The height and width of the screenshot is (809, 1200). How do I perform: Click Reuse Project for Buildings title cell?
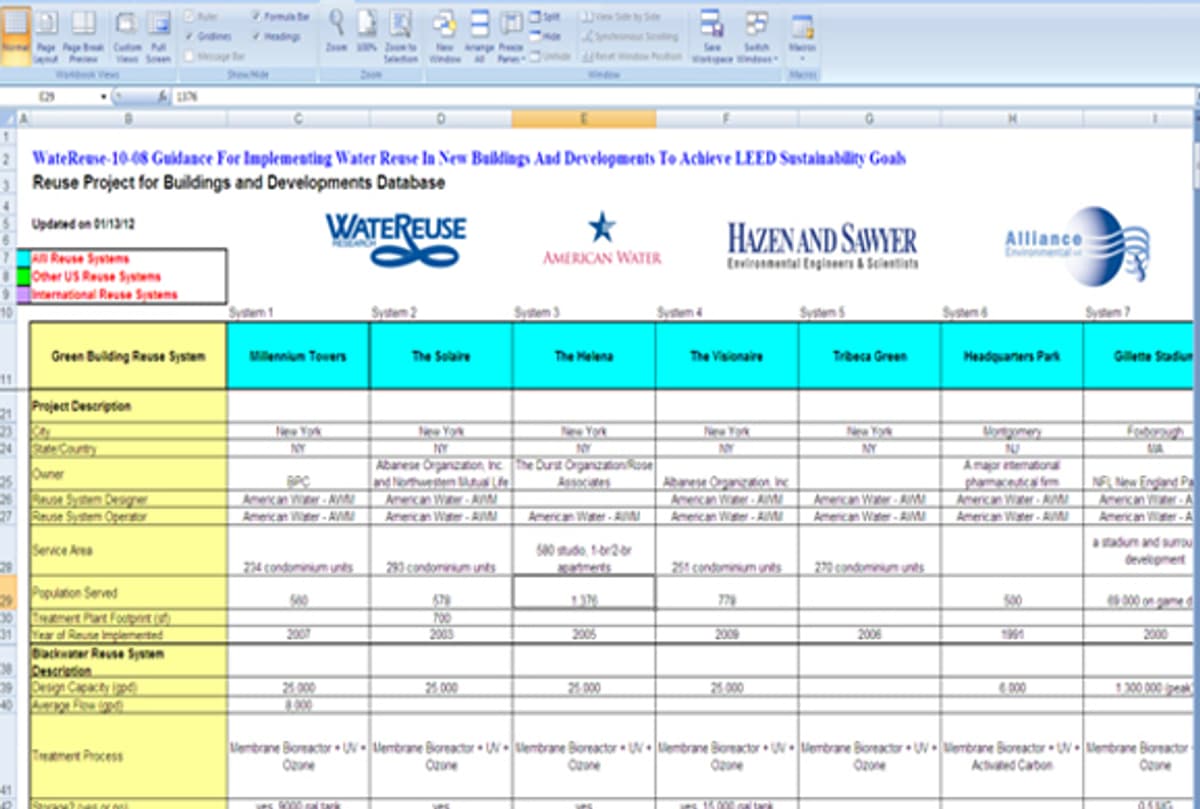pyautogui.click(x=239, y=183)
